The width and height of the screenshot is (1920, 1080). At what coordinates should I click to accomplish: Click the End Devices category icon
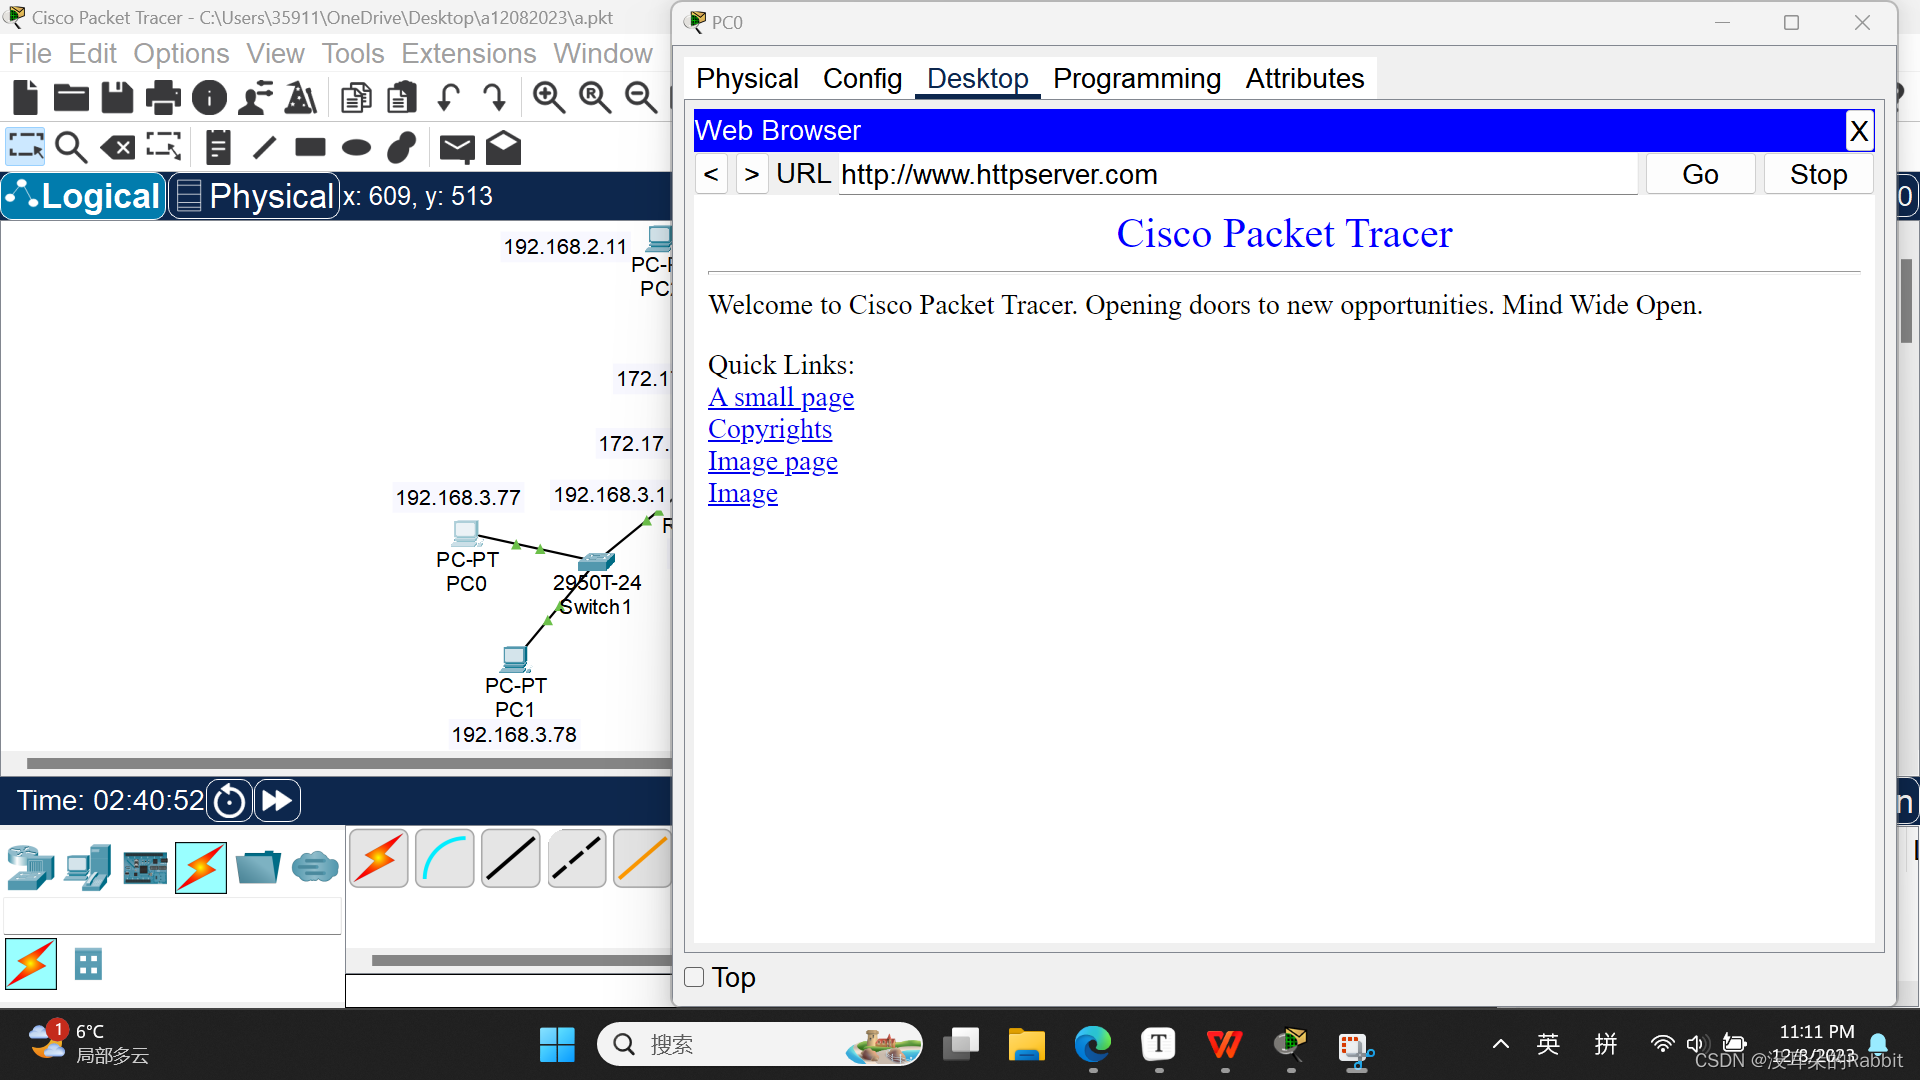(x=88, y=867)
